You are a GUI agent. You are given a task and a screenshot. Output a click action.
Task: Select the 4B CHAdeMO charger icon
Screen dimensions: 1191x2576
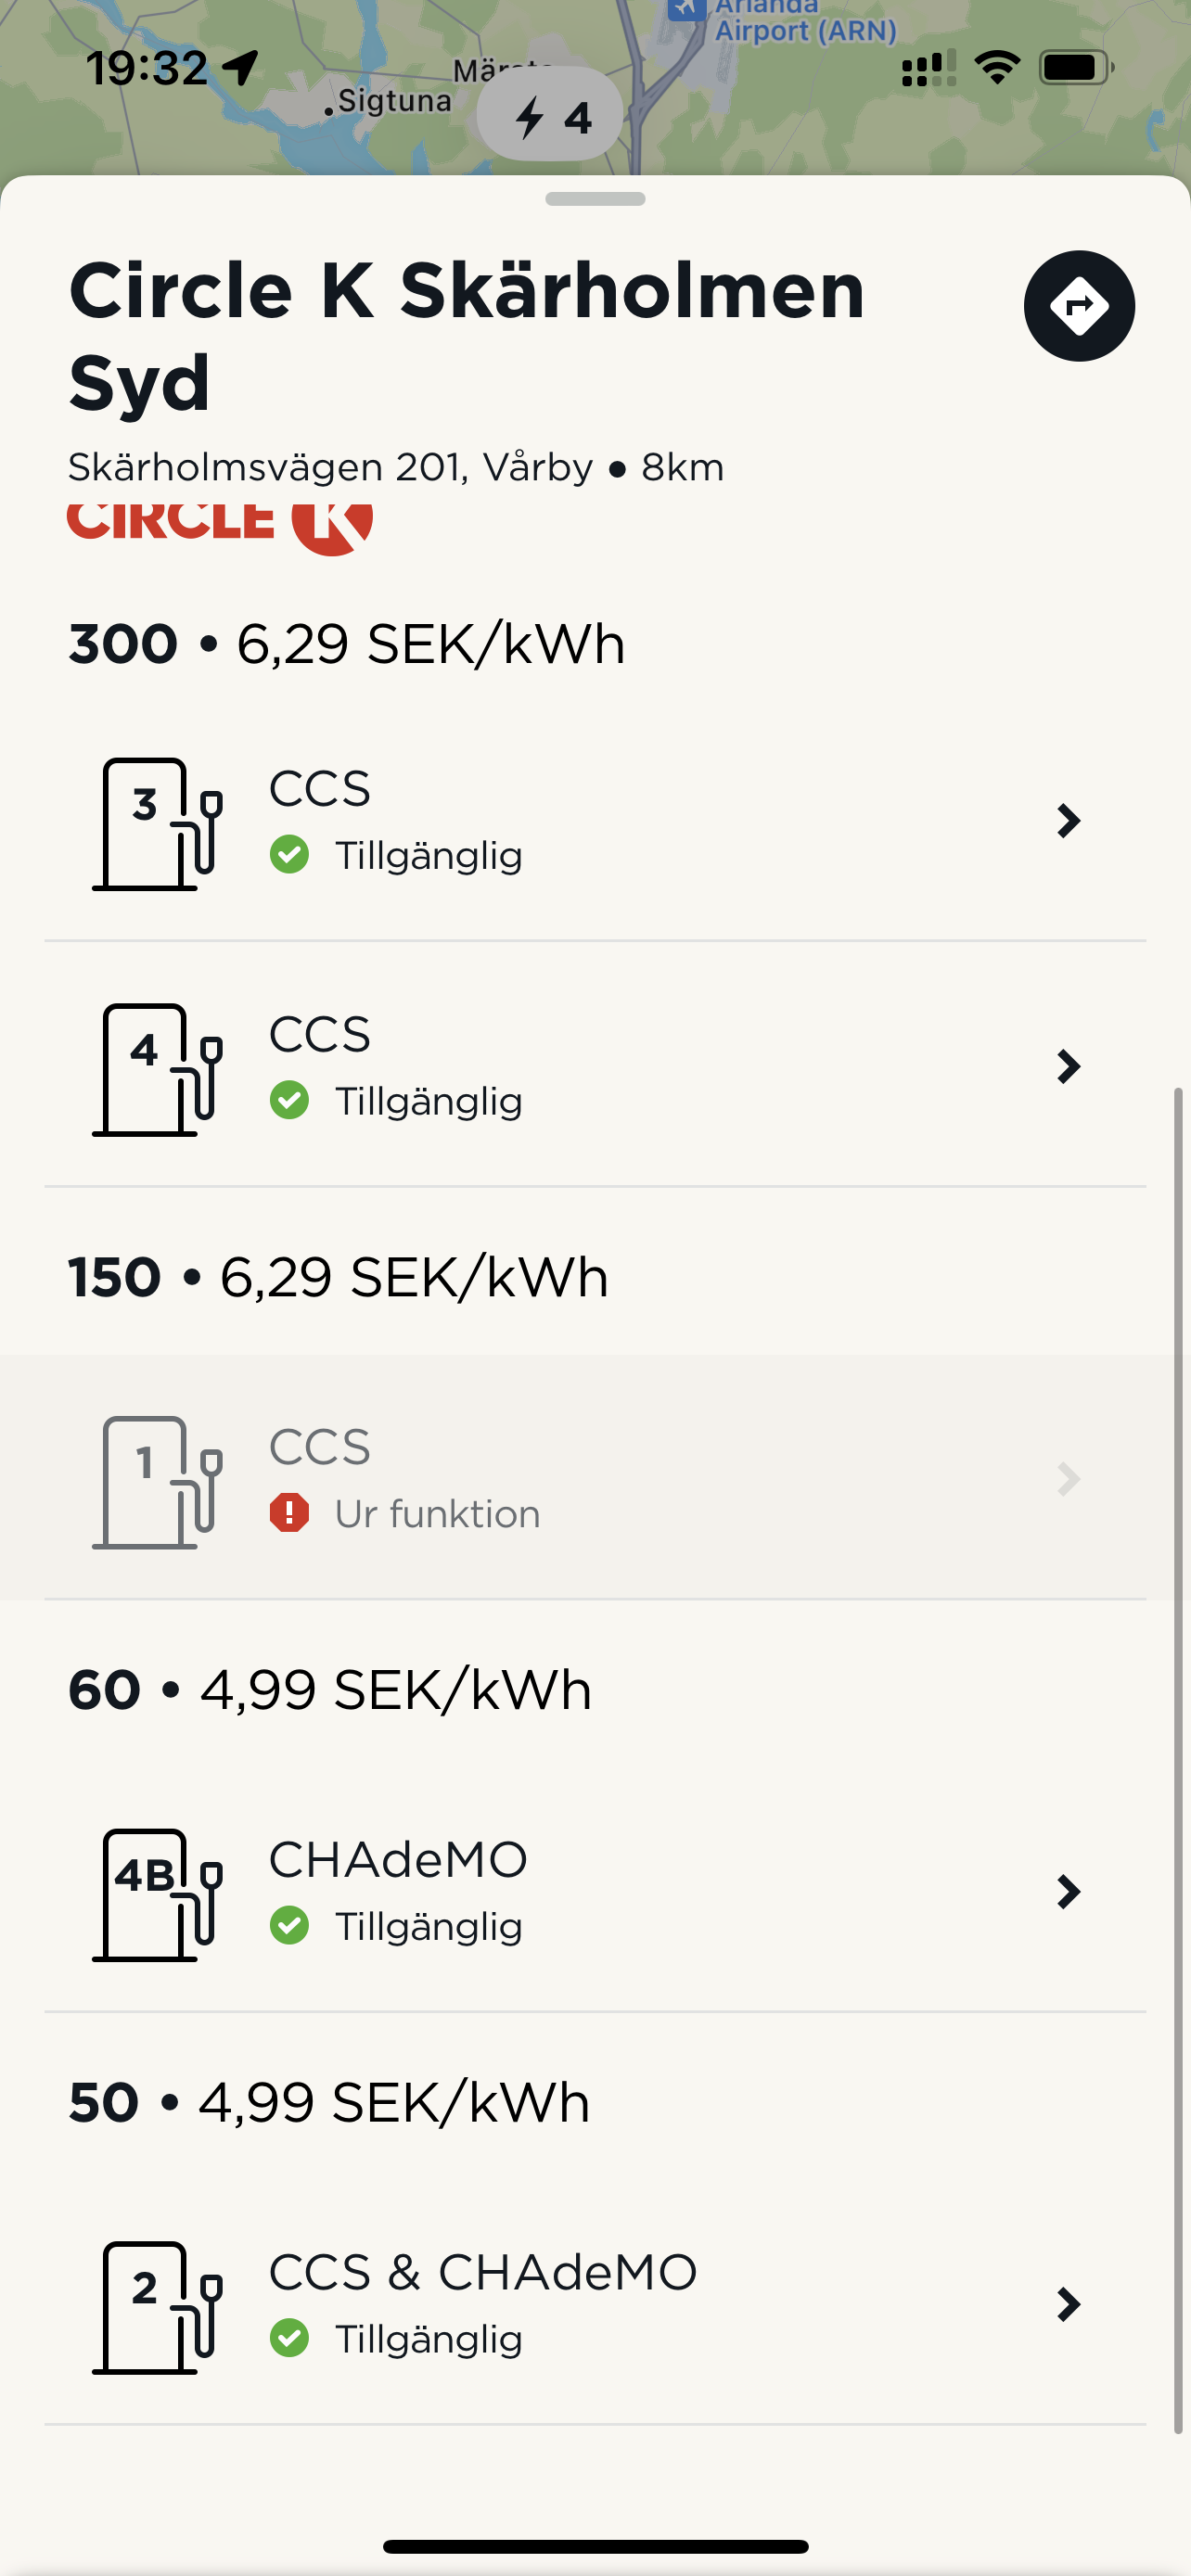coord(158,1894)
